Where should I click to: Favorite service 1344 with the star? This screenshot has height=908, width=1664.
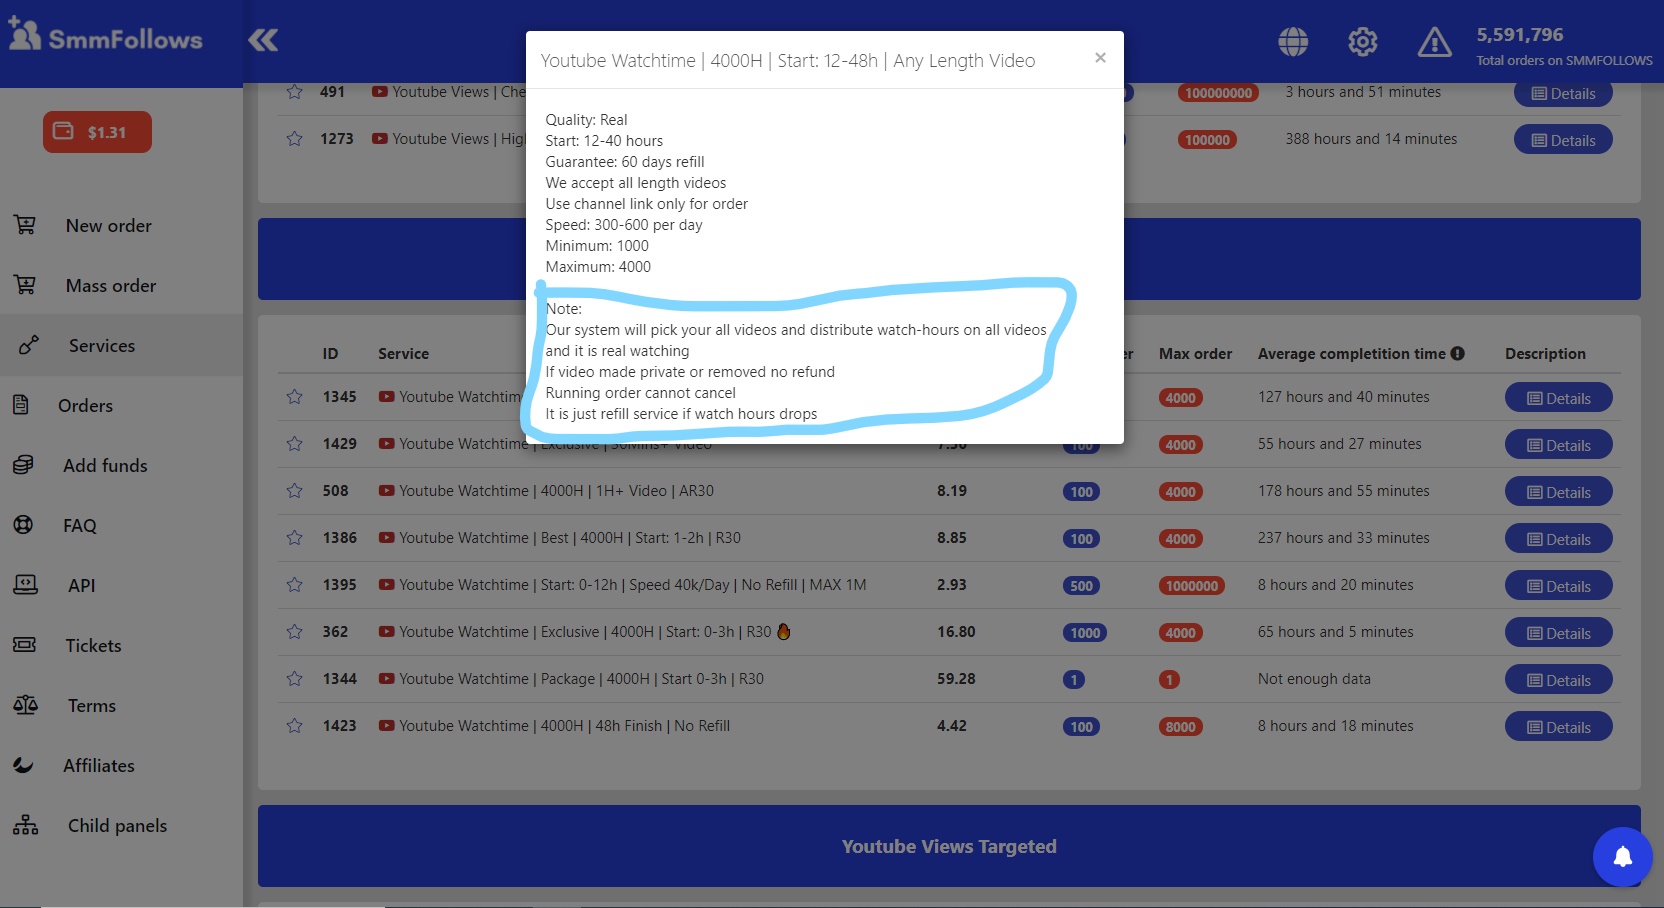tap(294, 679)
